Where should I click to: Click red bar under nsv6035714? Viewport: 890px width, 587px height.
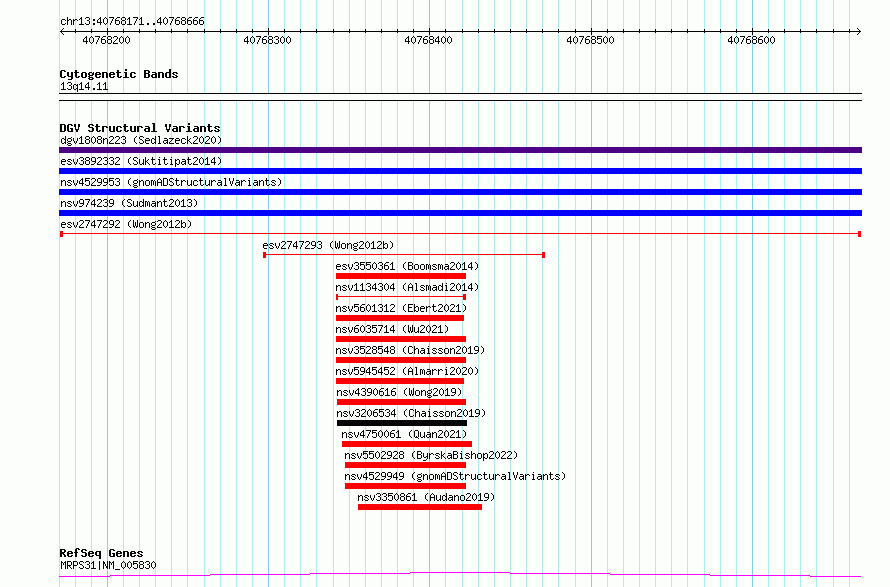(401, 339)
